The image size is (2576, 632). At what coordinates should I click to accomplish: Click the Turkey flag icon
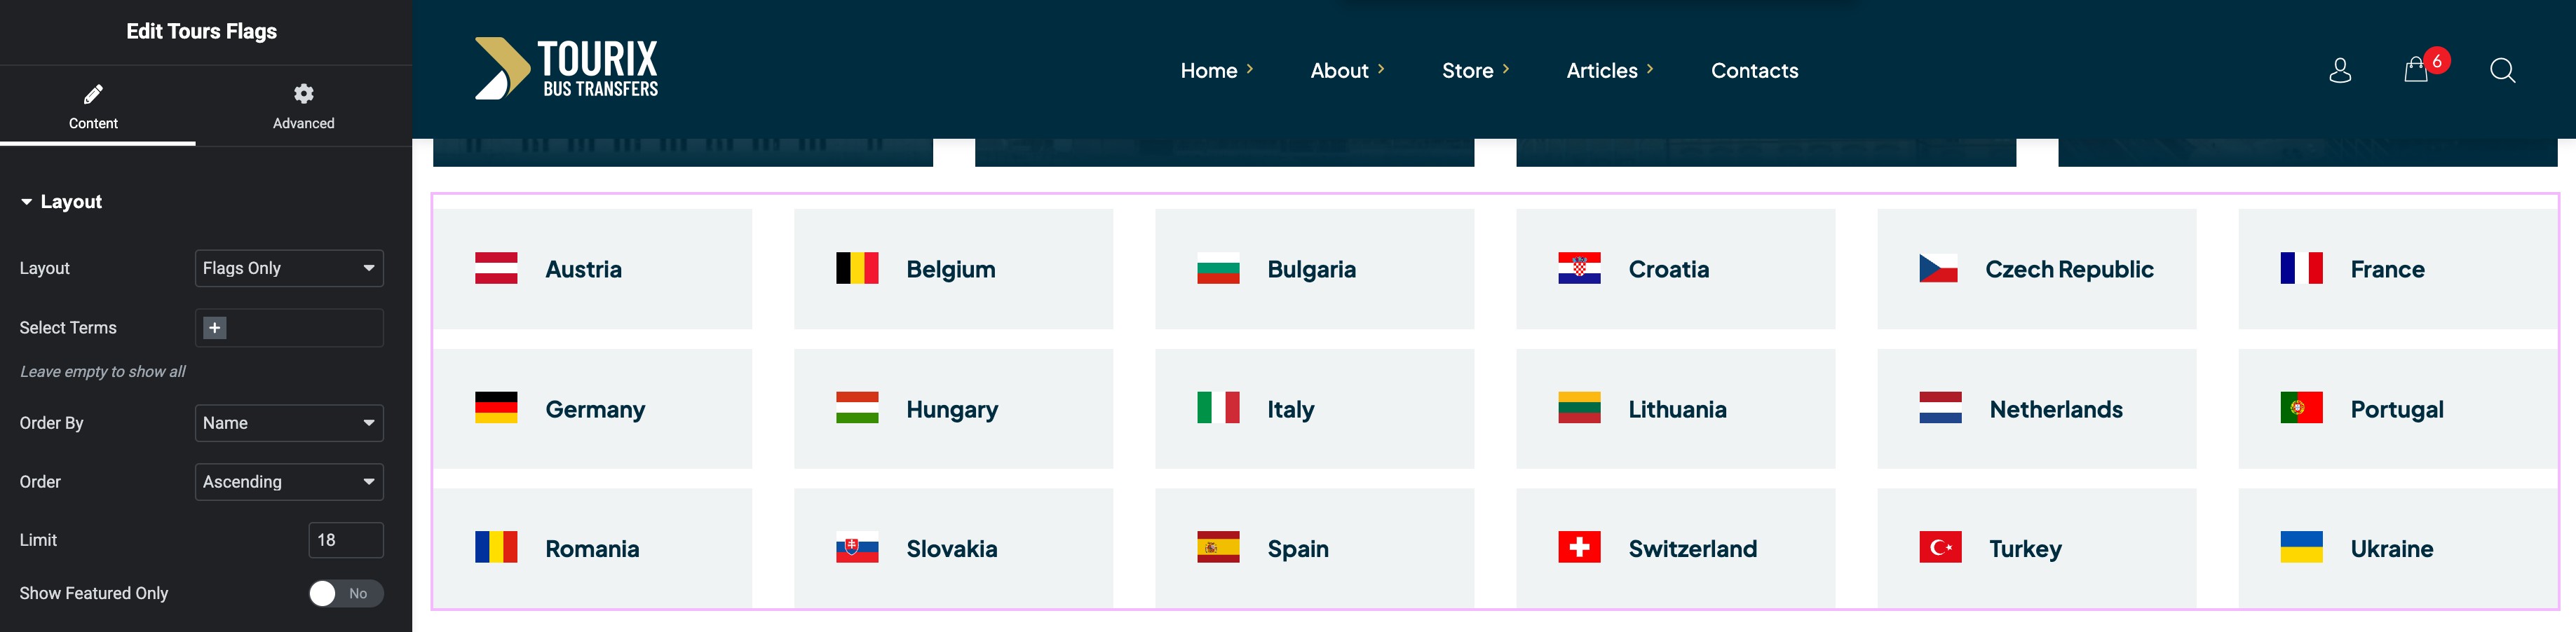pyautogui.click(x=1940, y=548)
